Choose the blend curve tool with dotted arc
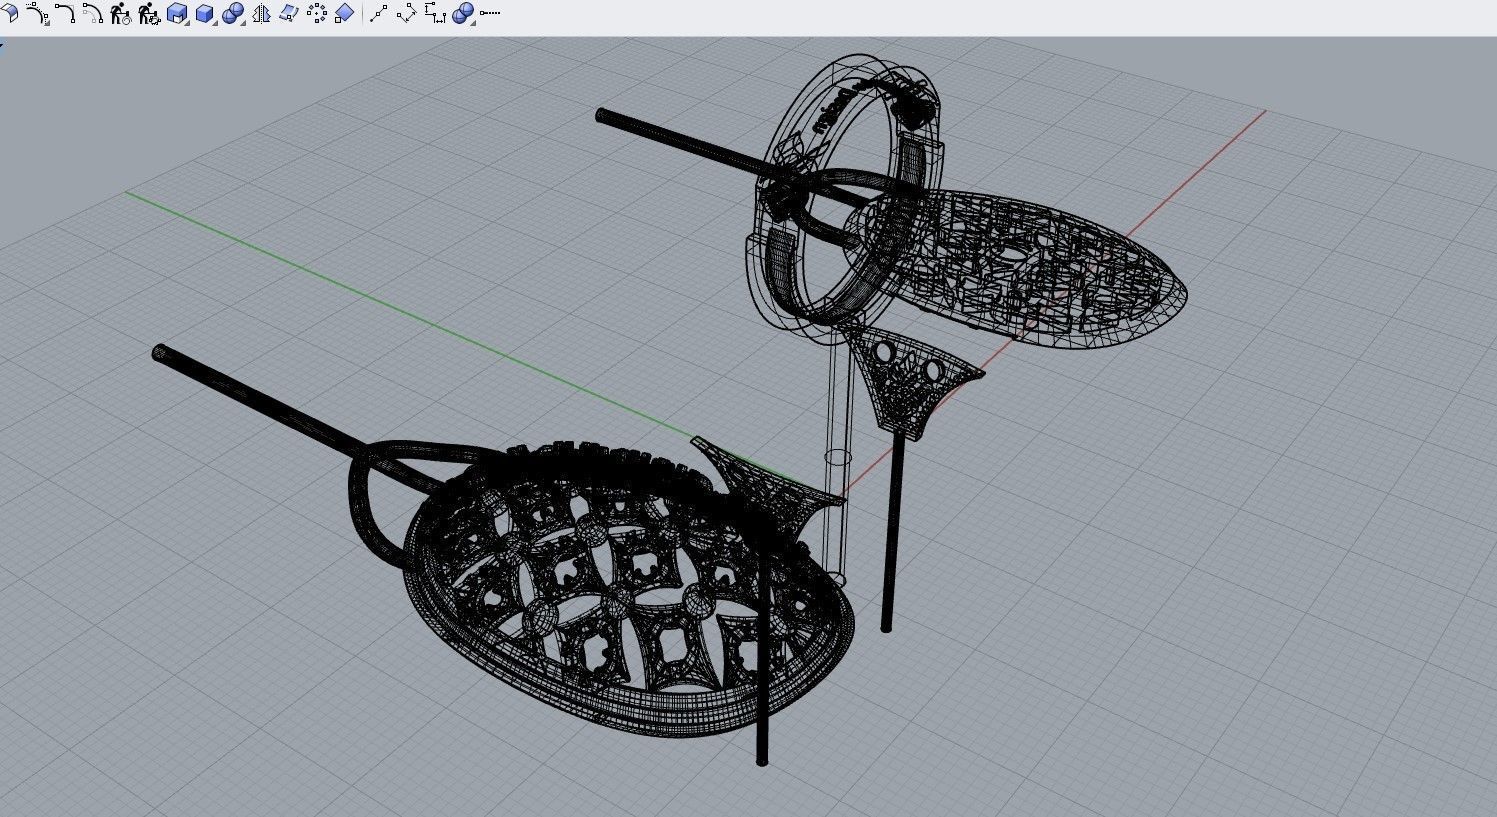 click(x=37, y=13)
